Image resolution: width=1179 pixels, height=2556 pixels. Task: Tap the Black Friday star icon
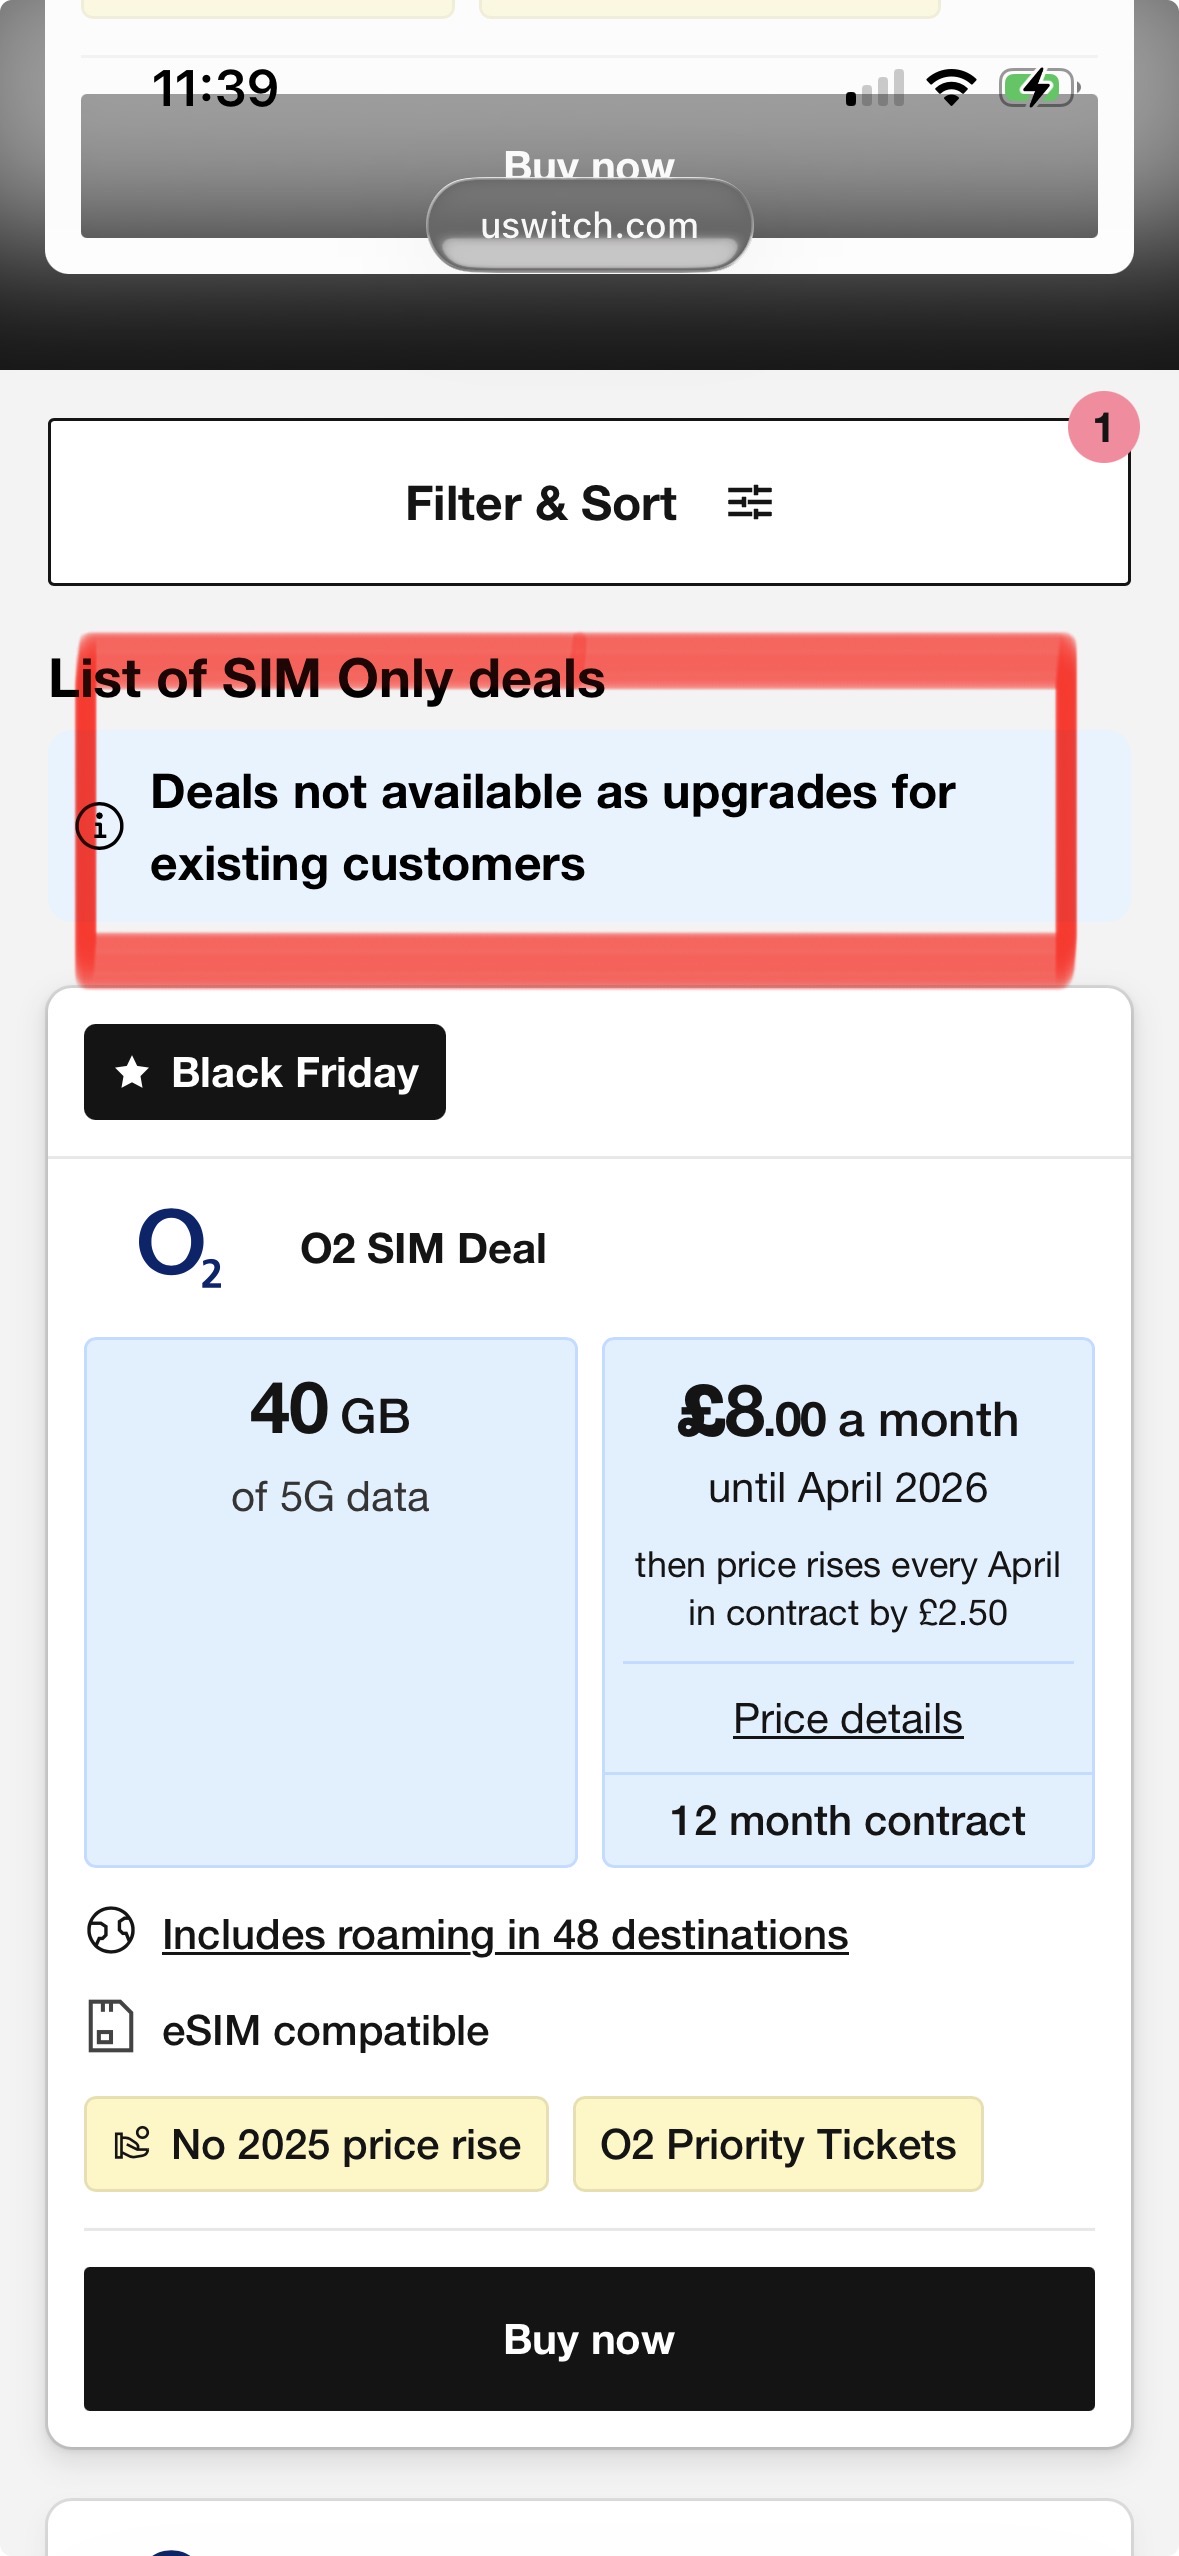tap(132, 1073)
